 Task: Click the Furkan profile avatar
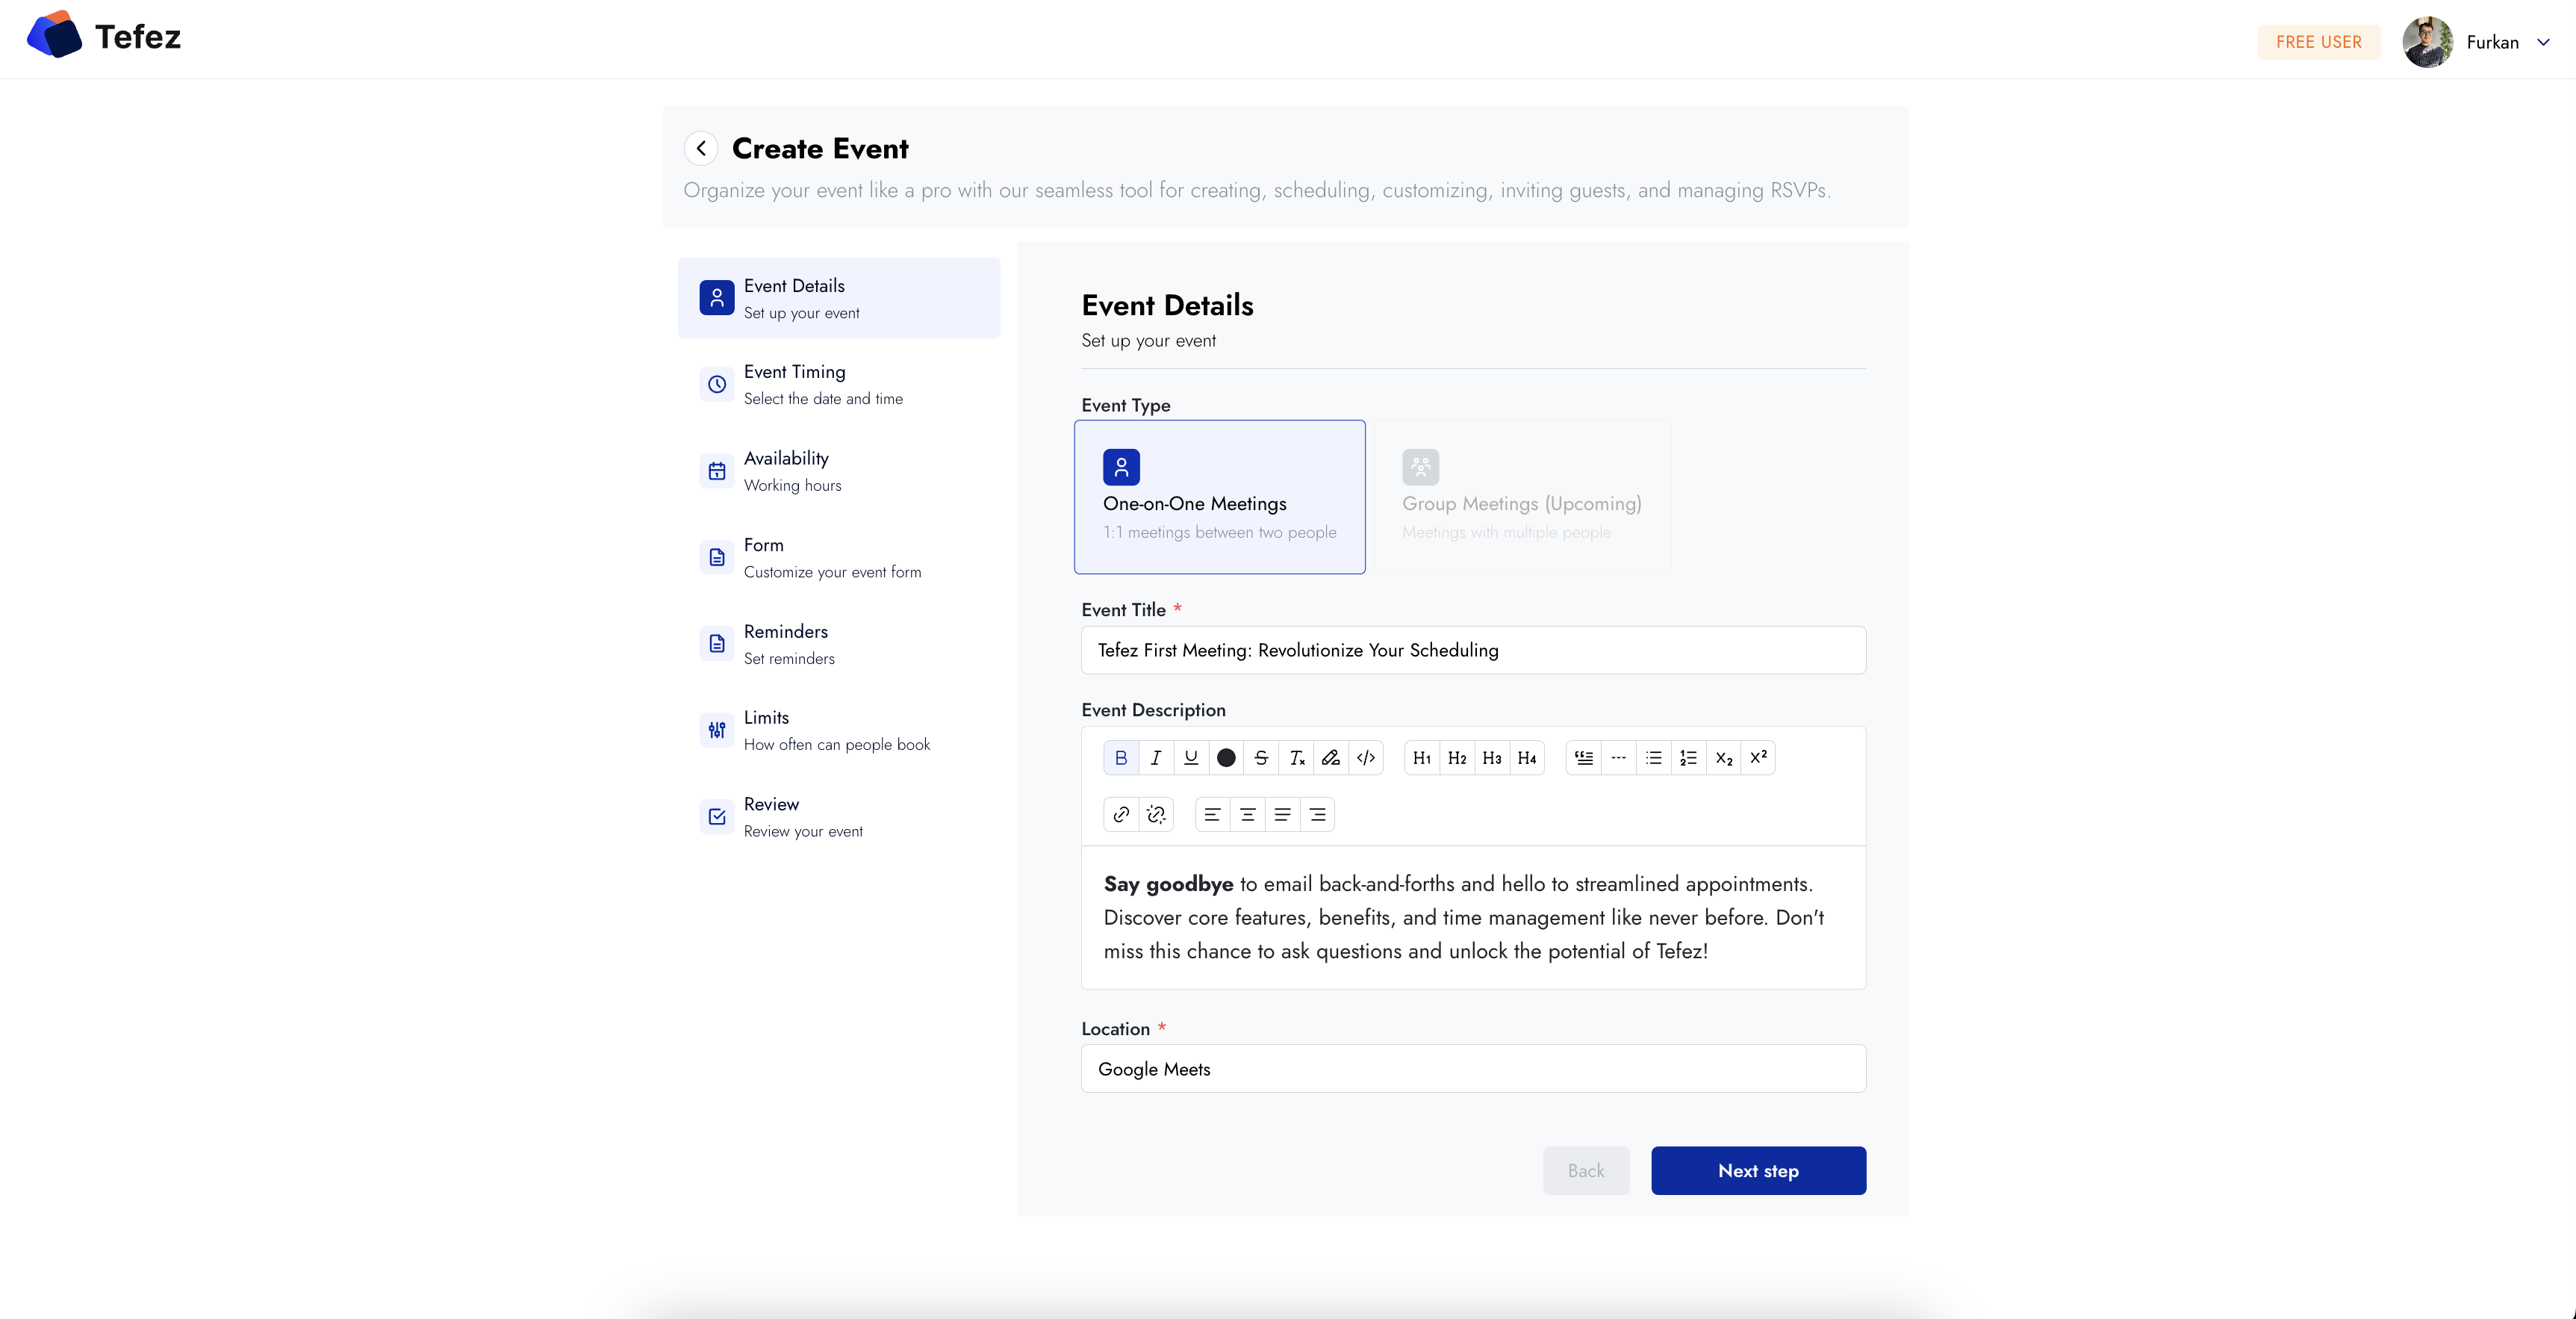click(x=2427, y=42)
